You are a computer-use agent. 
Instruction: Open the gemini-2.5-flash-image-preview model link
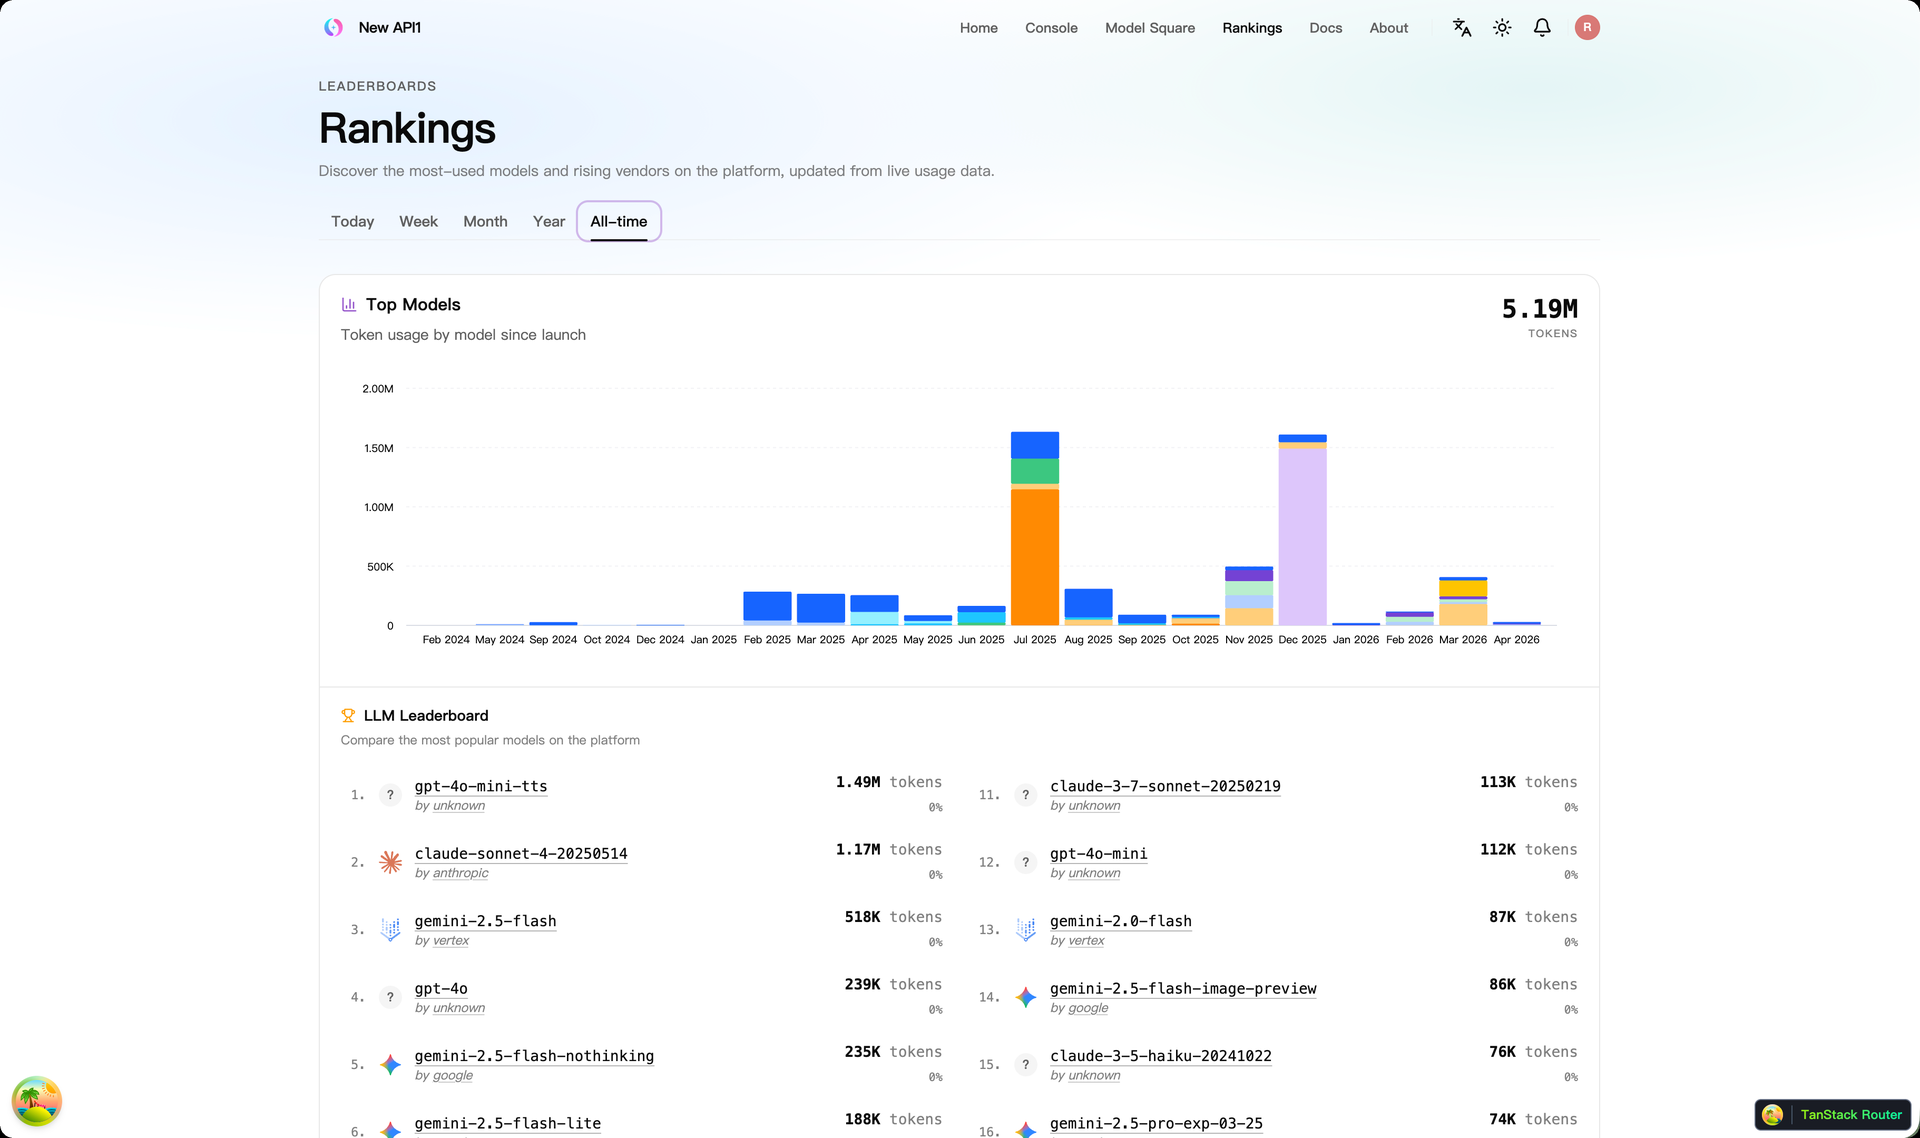(1183, 989)
